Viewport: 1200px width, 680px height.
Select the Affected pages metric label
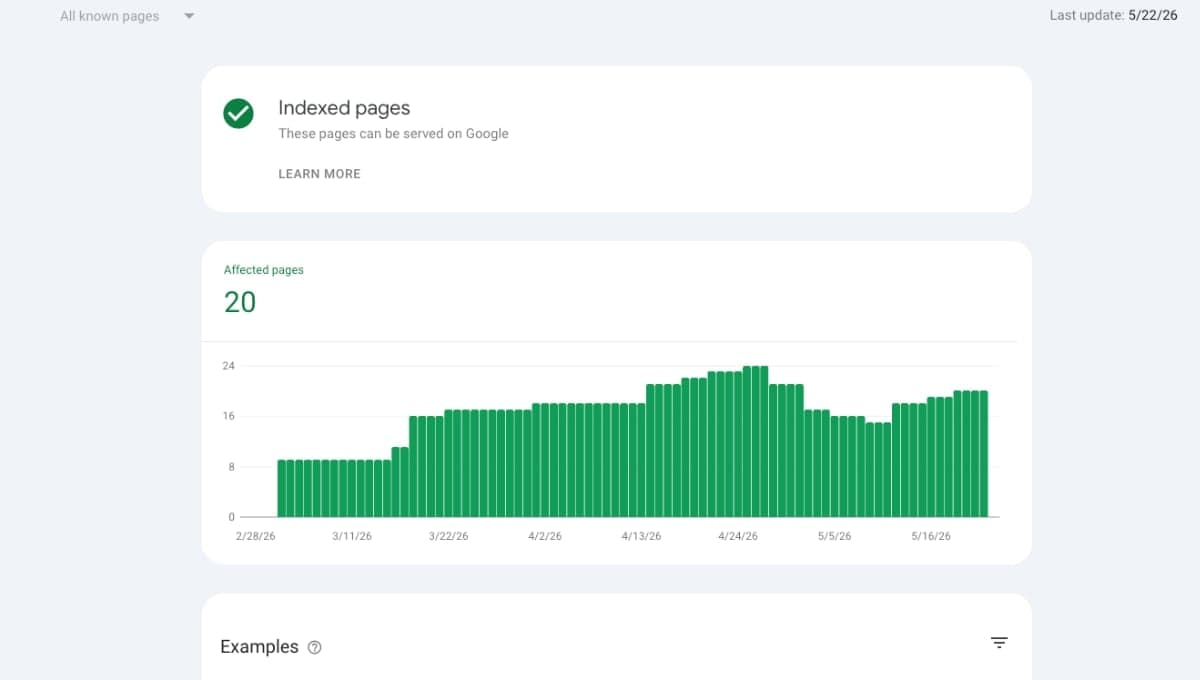pos(263,270)
